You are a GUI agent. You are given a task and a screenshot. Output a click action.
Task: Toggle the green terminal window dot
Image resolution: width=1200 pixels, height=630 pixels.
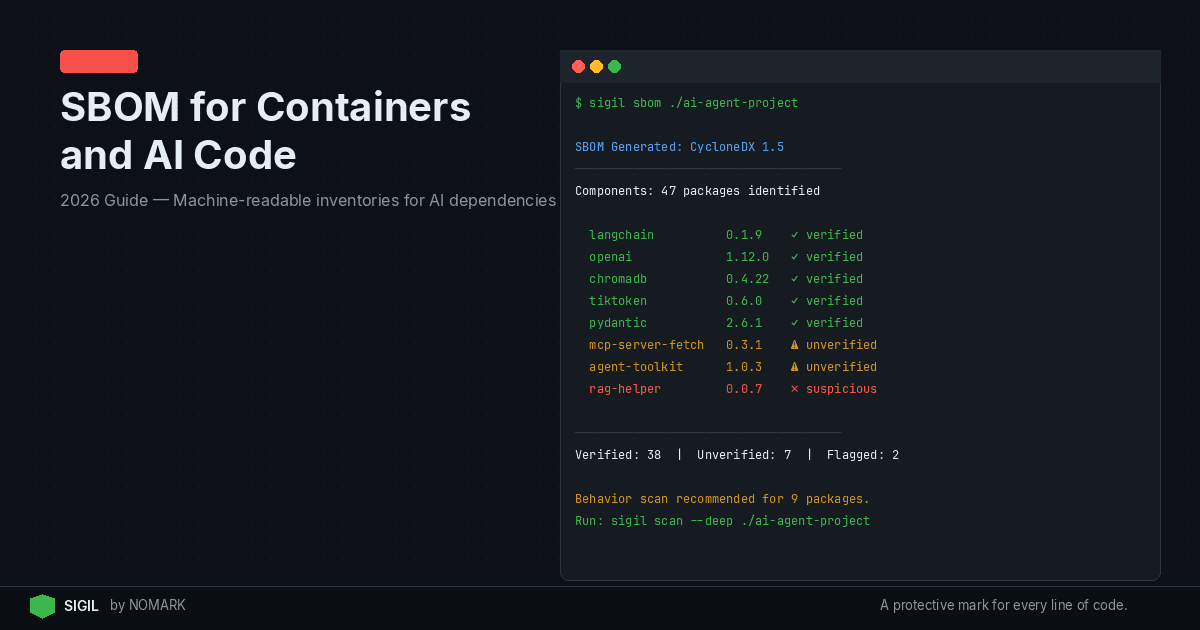tap(614, 66)
